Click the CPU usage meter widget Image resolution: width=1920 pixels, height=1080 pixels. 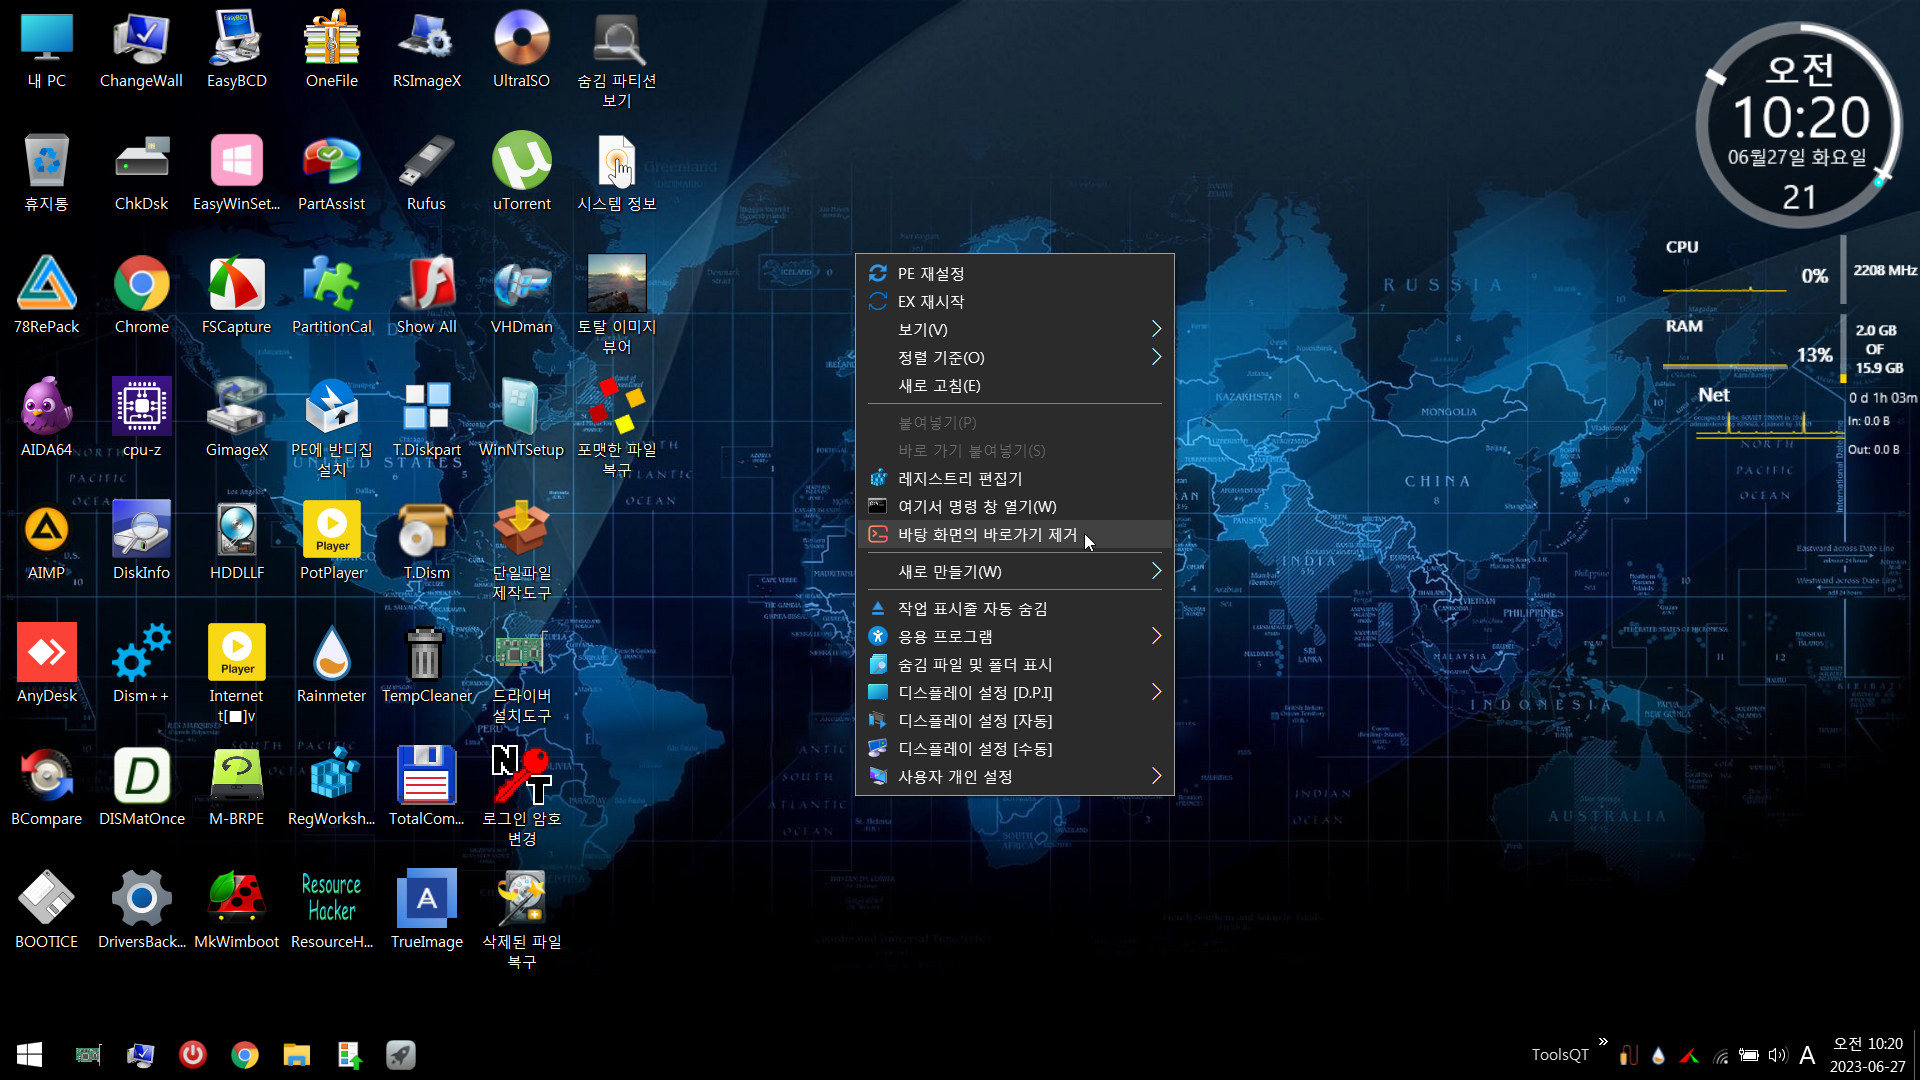click(1747, 268)
